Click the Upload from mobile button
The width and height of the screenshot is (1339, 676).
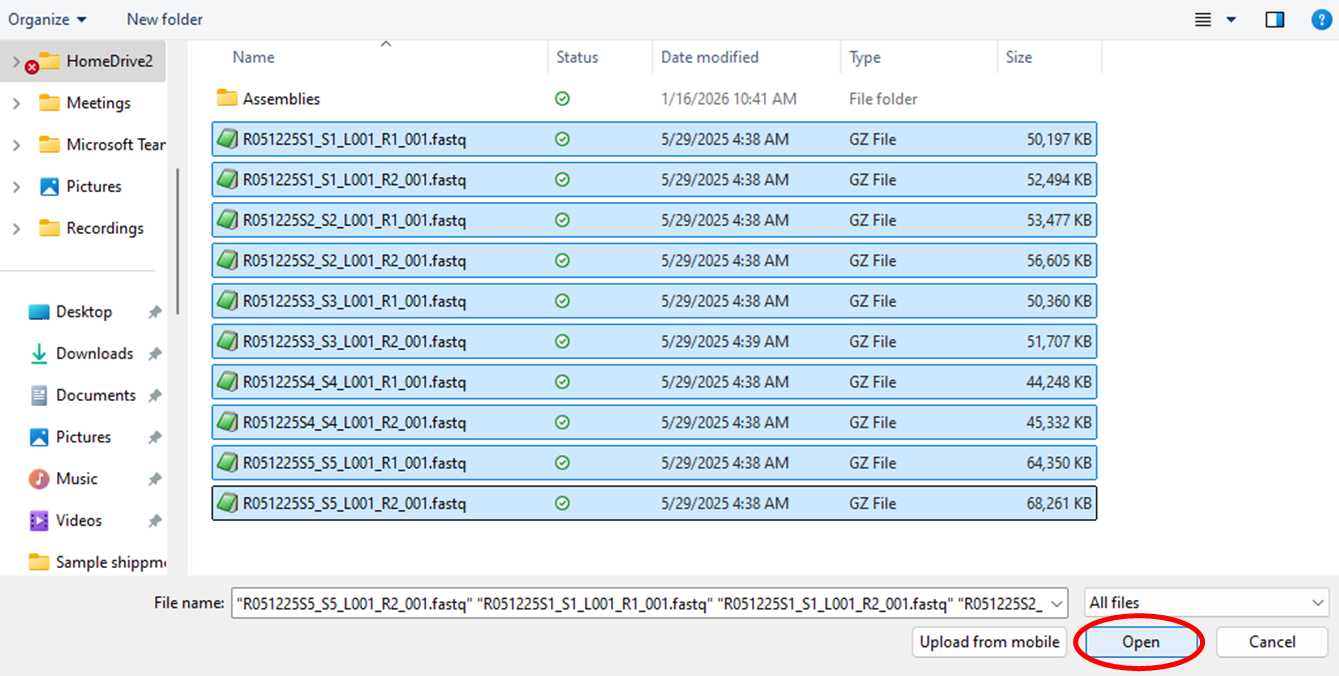(988, 642)
